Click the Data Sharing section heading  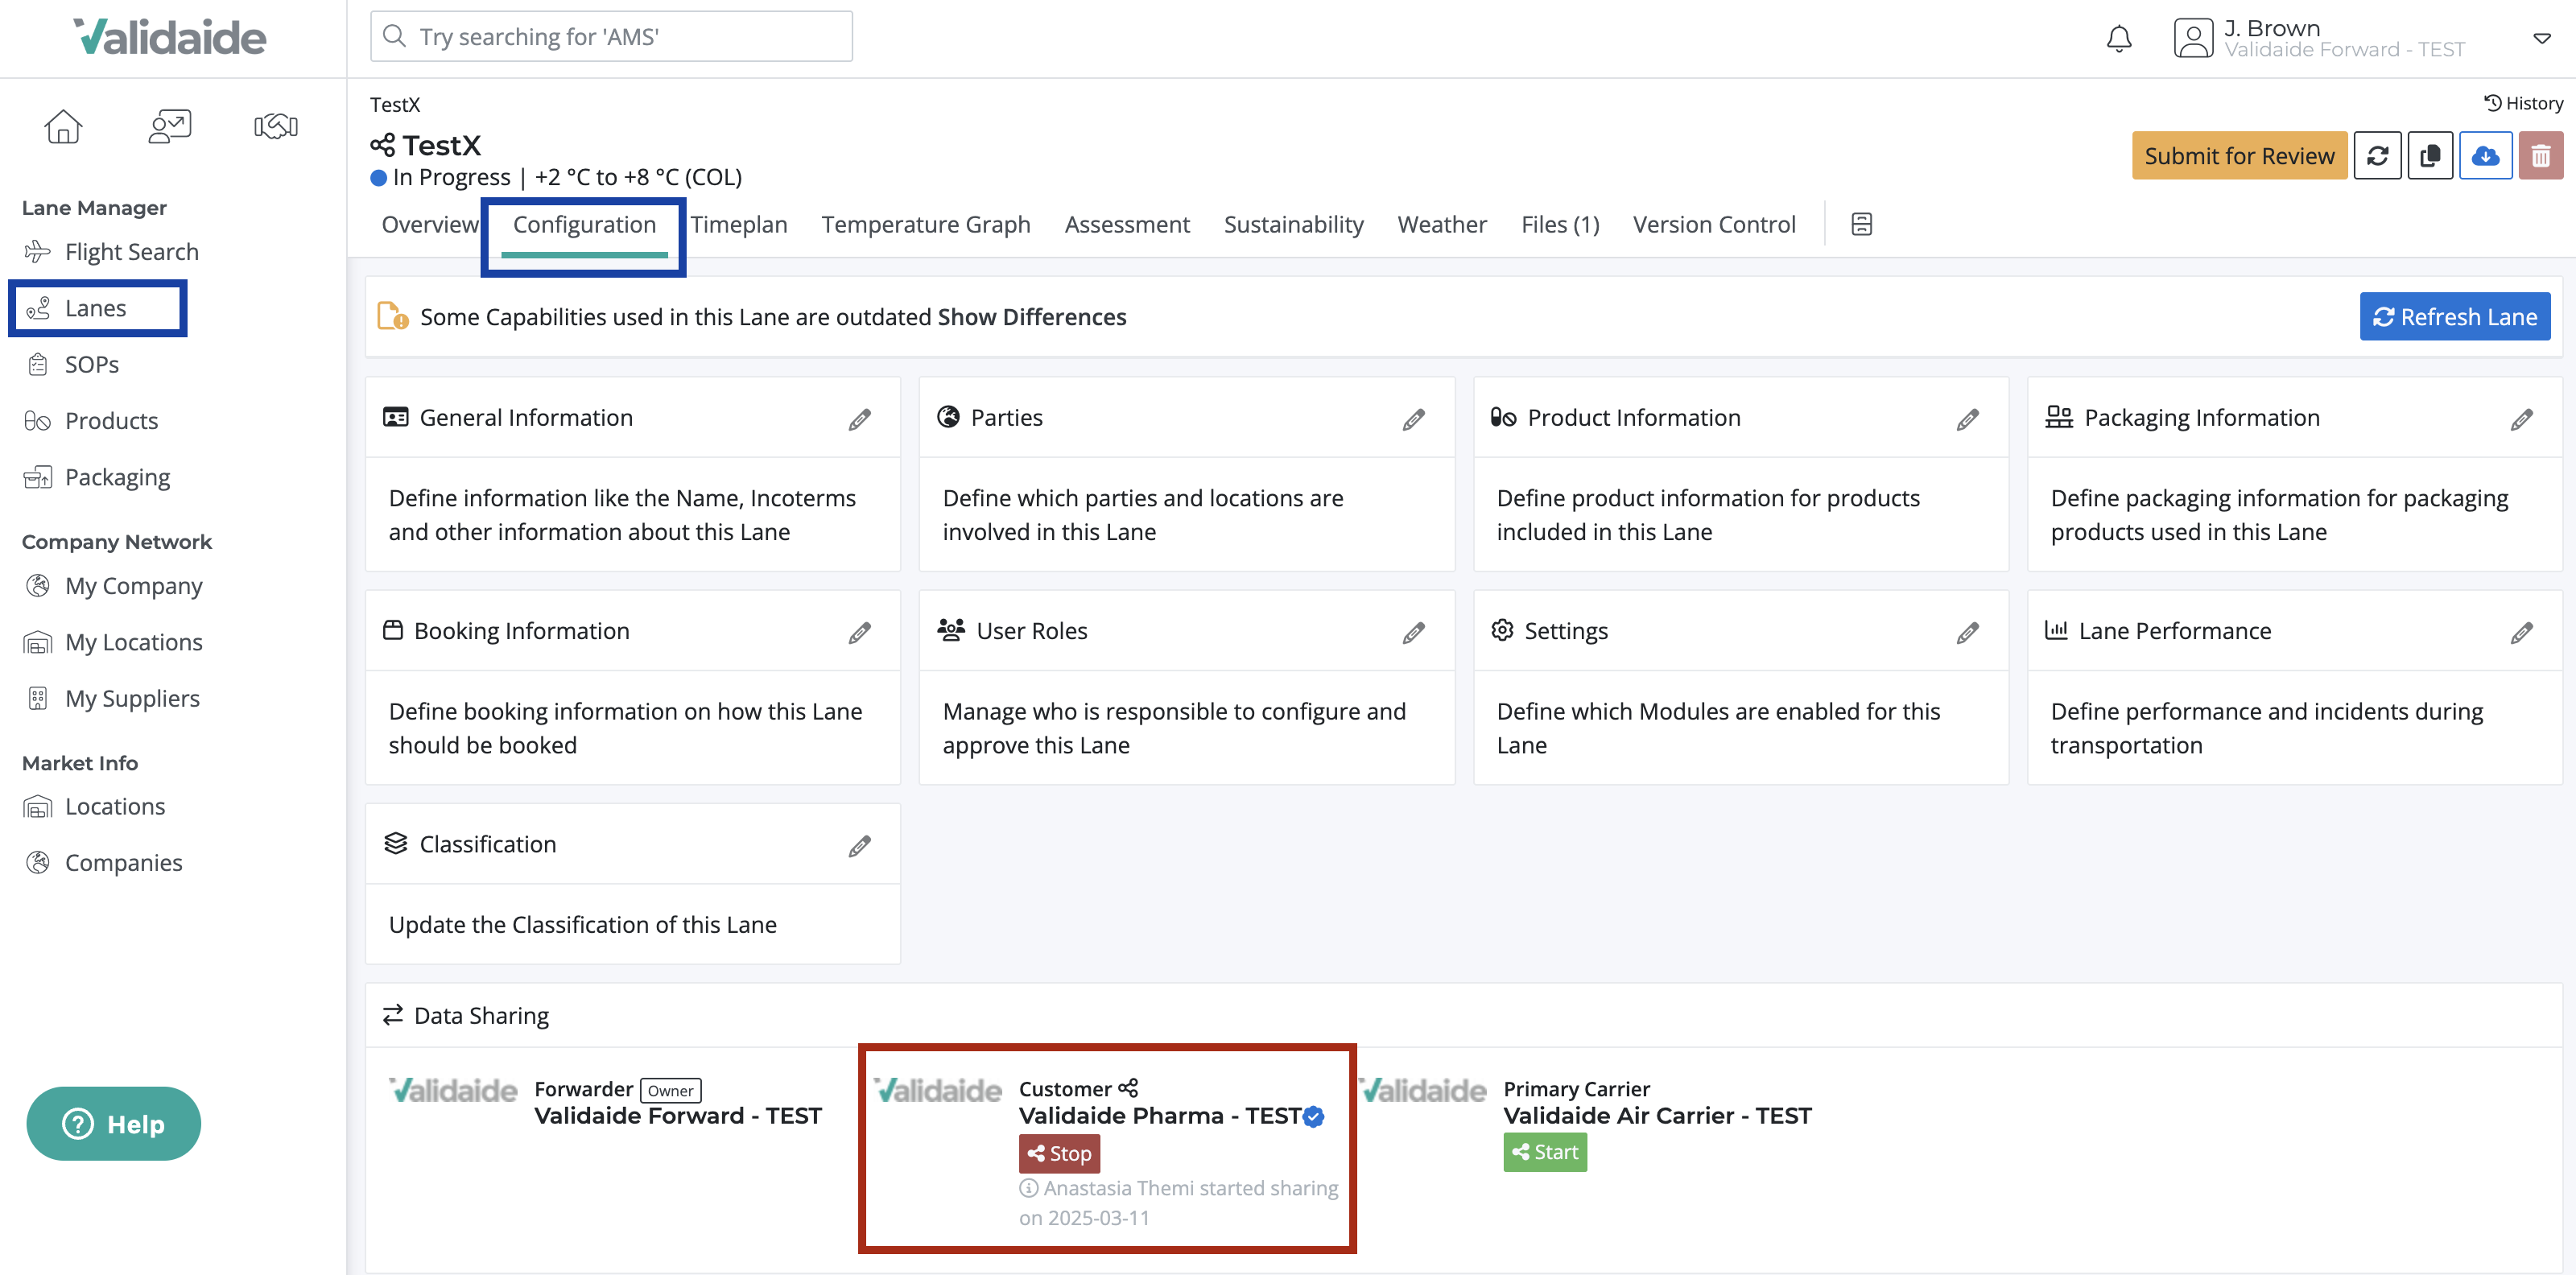point(481,1016)
